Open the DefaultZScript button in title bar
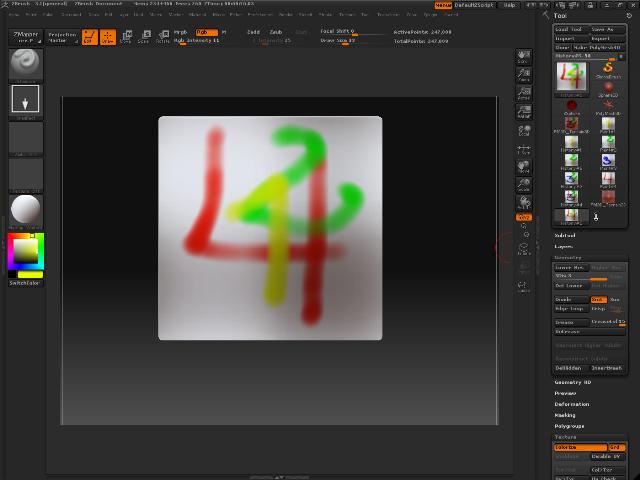Image resolution: width=640 pixels, height=480 pixels. pos(474,5)
